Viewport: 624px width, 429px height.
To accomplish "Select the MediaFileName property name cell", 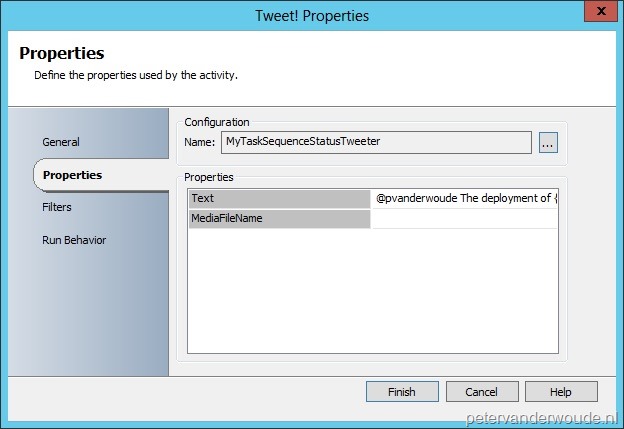I will coord(279,218).
